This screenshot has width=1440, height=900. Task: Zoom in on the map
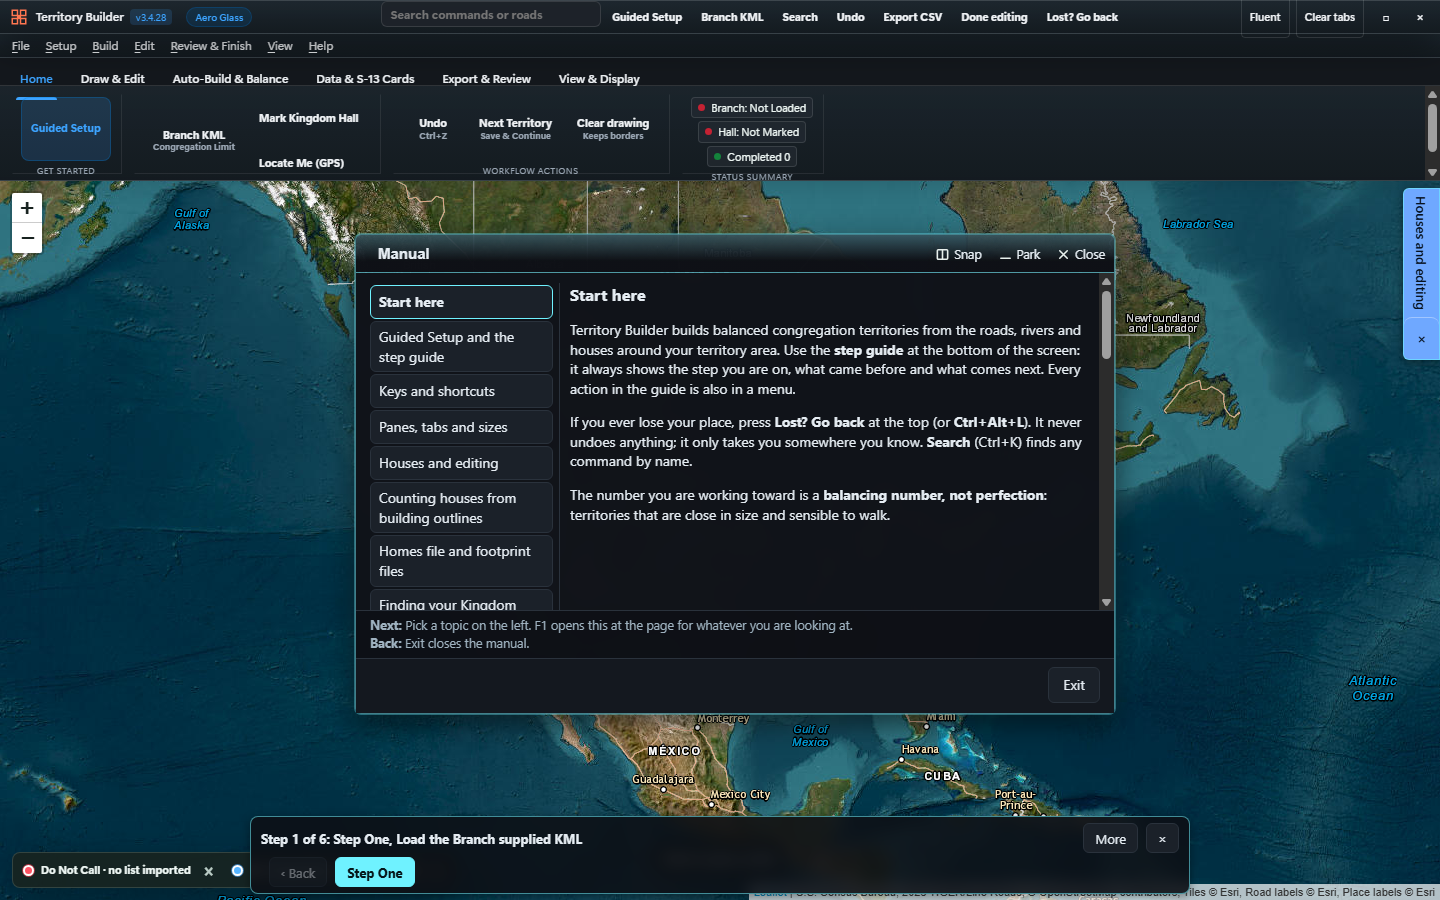(27, 208)
